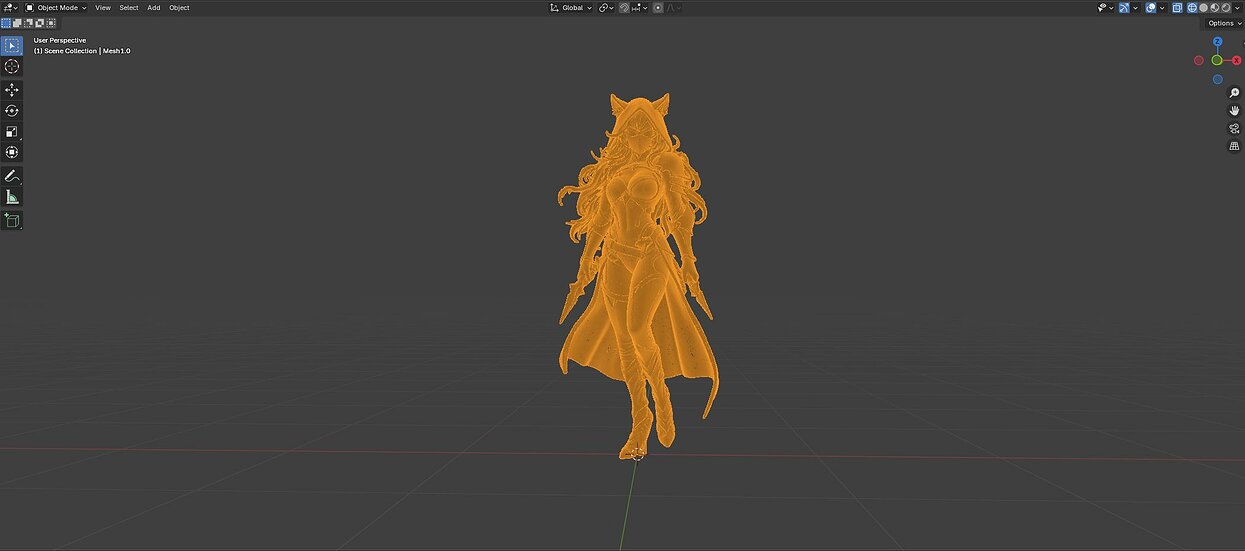Click the Z axis on gizmo
The image size is (1245, 551).
coord(1217,42)
